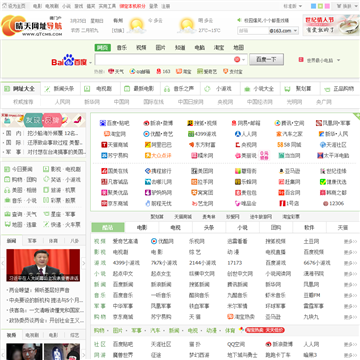
Task: Open the 爱奇艺高清 video link
Action: (x=125, y=241)
